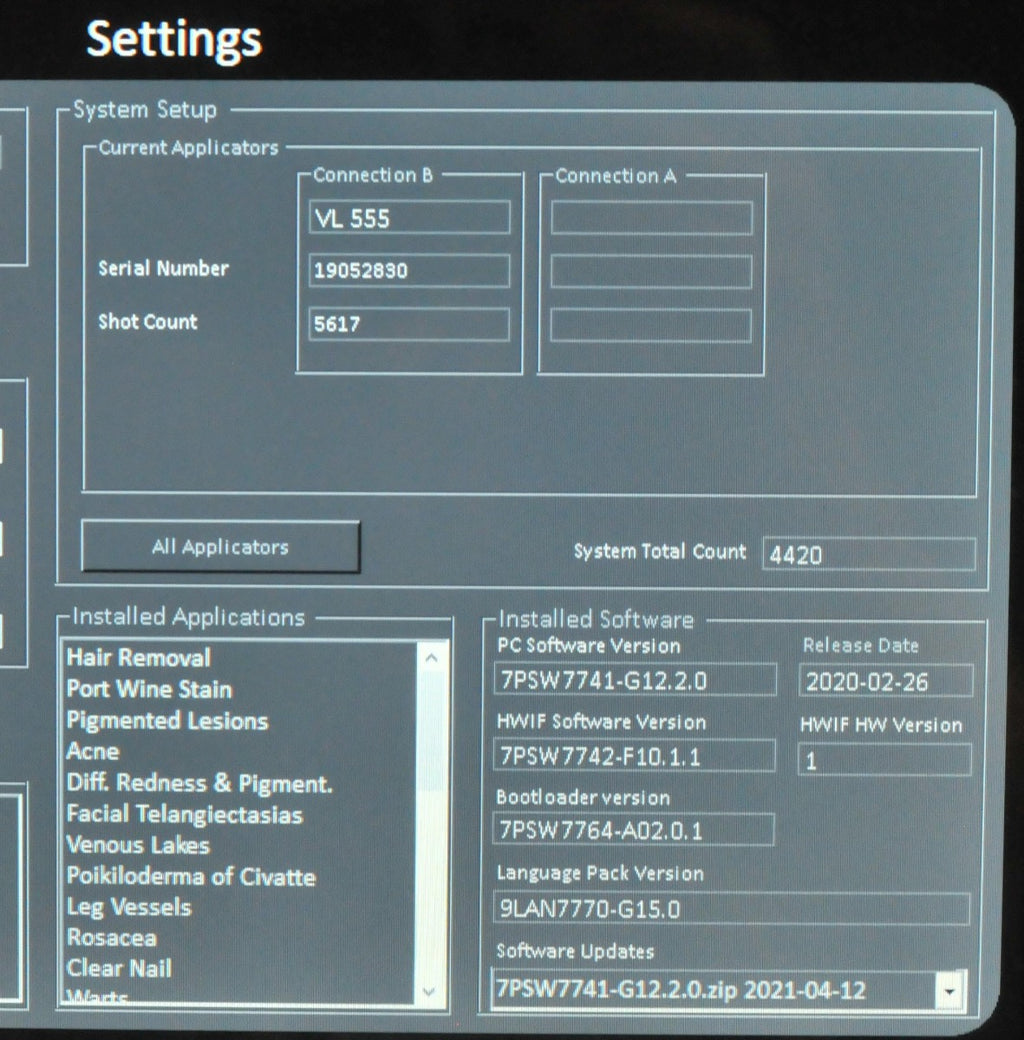Select Acne in the applications list
This screenshot has height=1040, width=1024.
click(x=93, y=751)
